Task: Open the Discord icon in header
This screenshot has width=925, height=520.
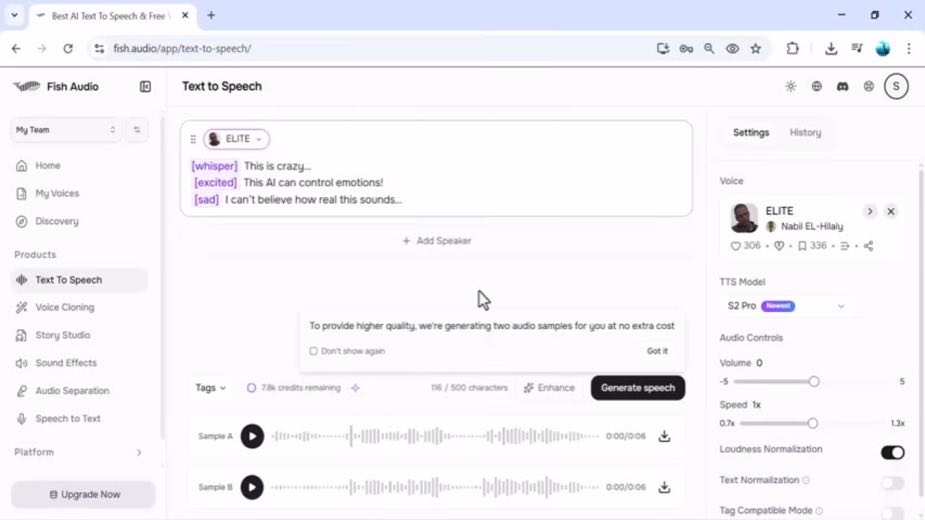Action: (x=842, y=87)
